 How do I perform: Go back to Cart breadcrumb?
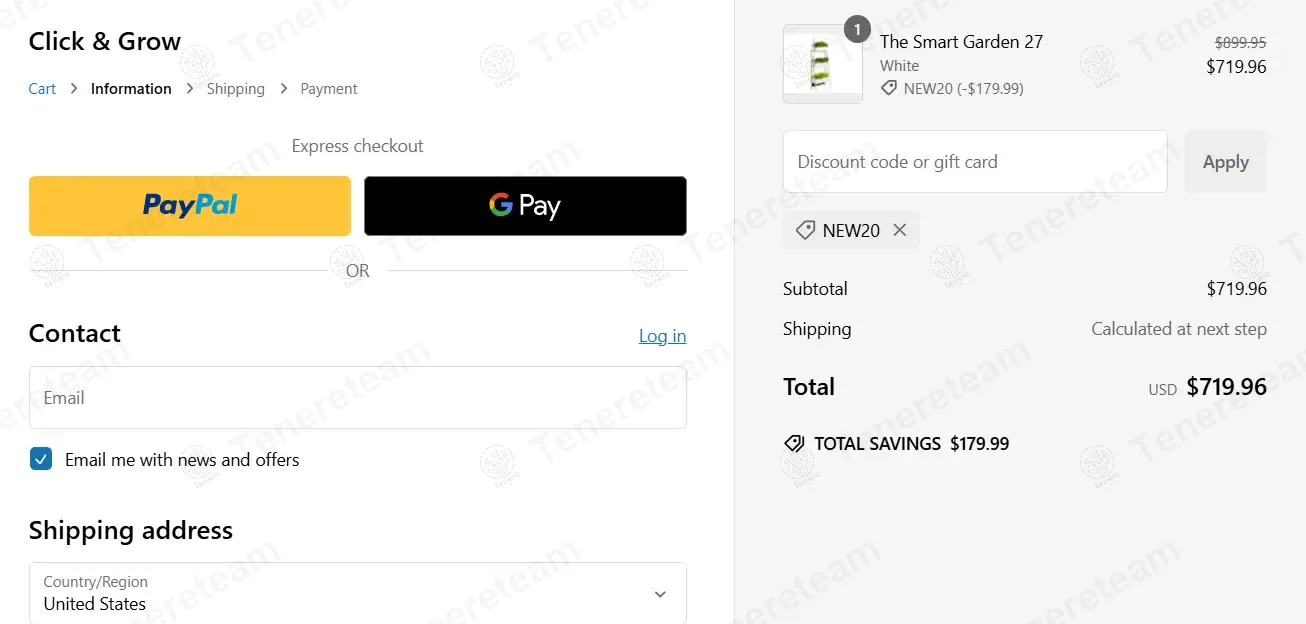coord(42,89)
